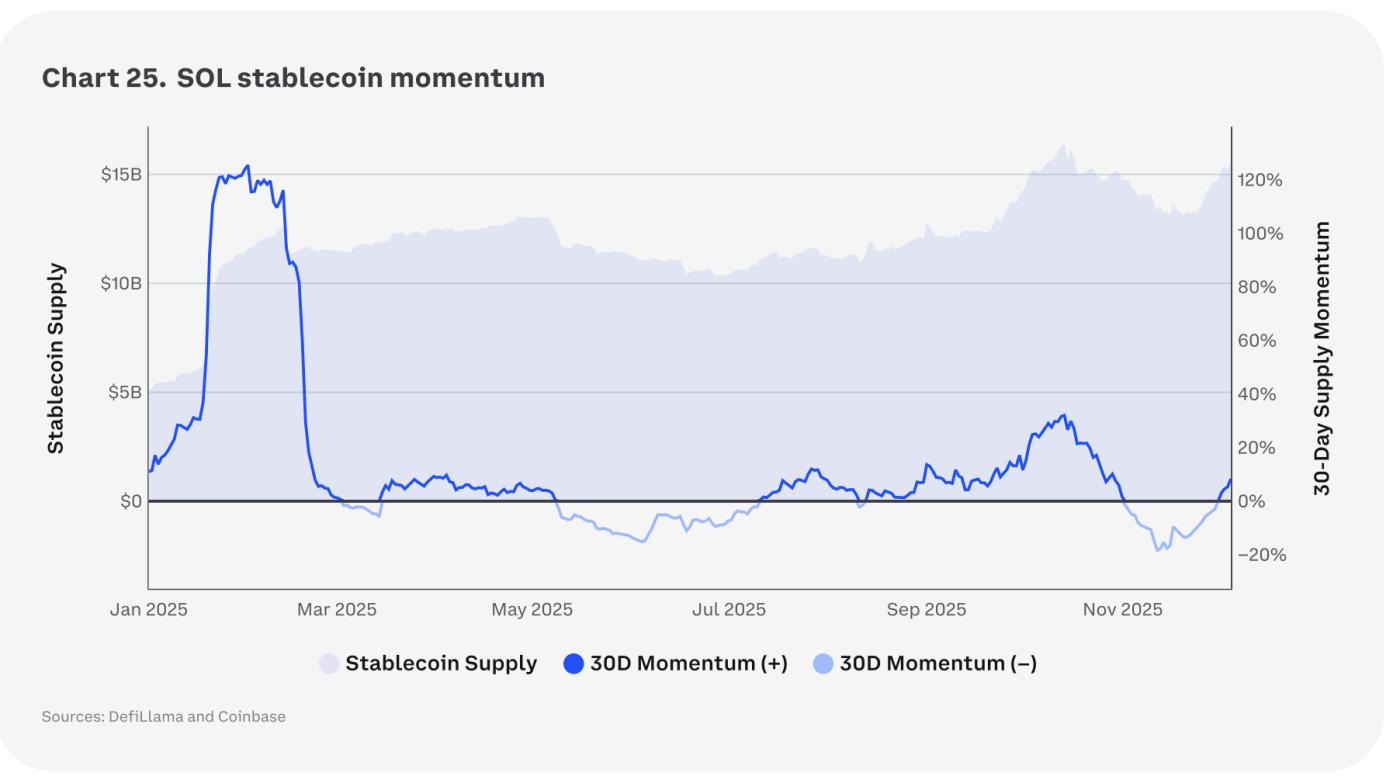
Task: Click the DefiLlama and Coinbase sources text
Action: [164, 717]
